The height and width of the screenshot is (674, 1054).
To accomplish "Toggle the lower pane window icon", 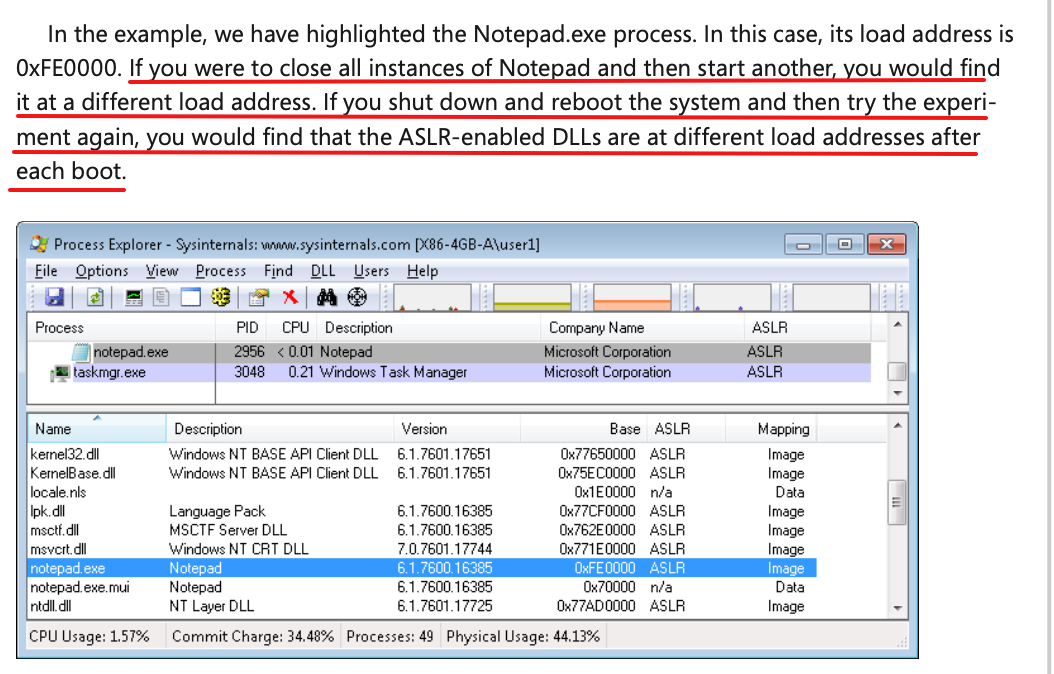I will coord(191,297).
